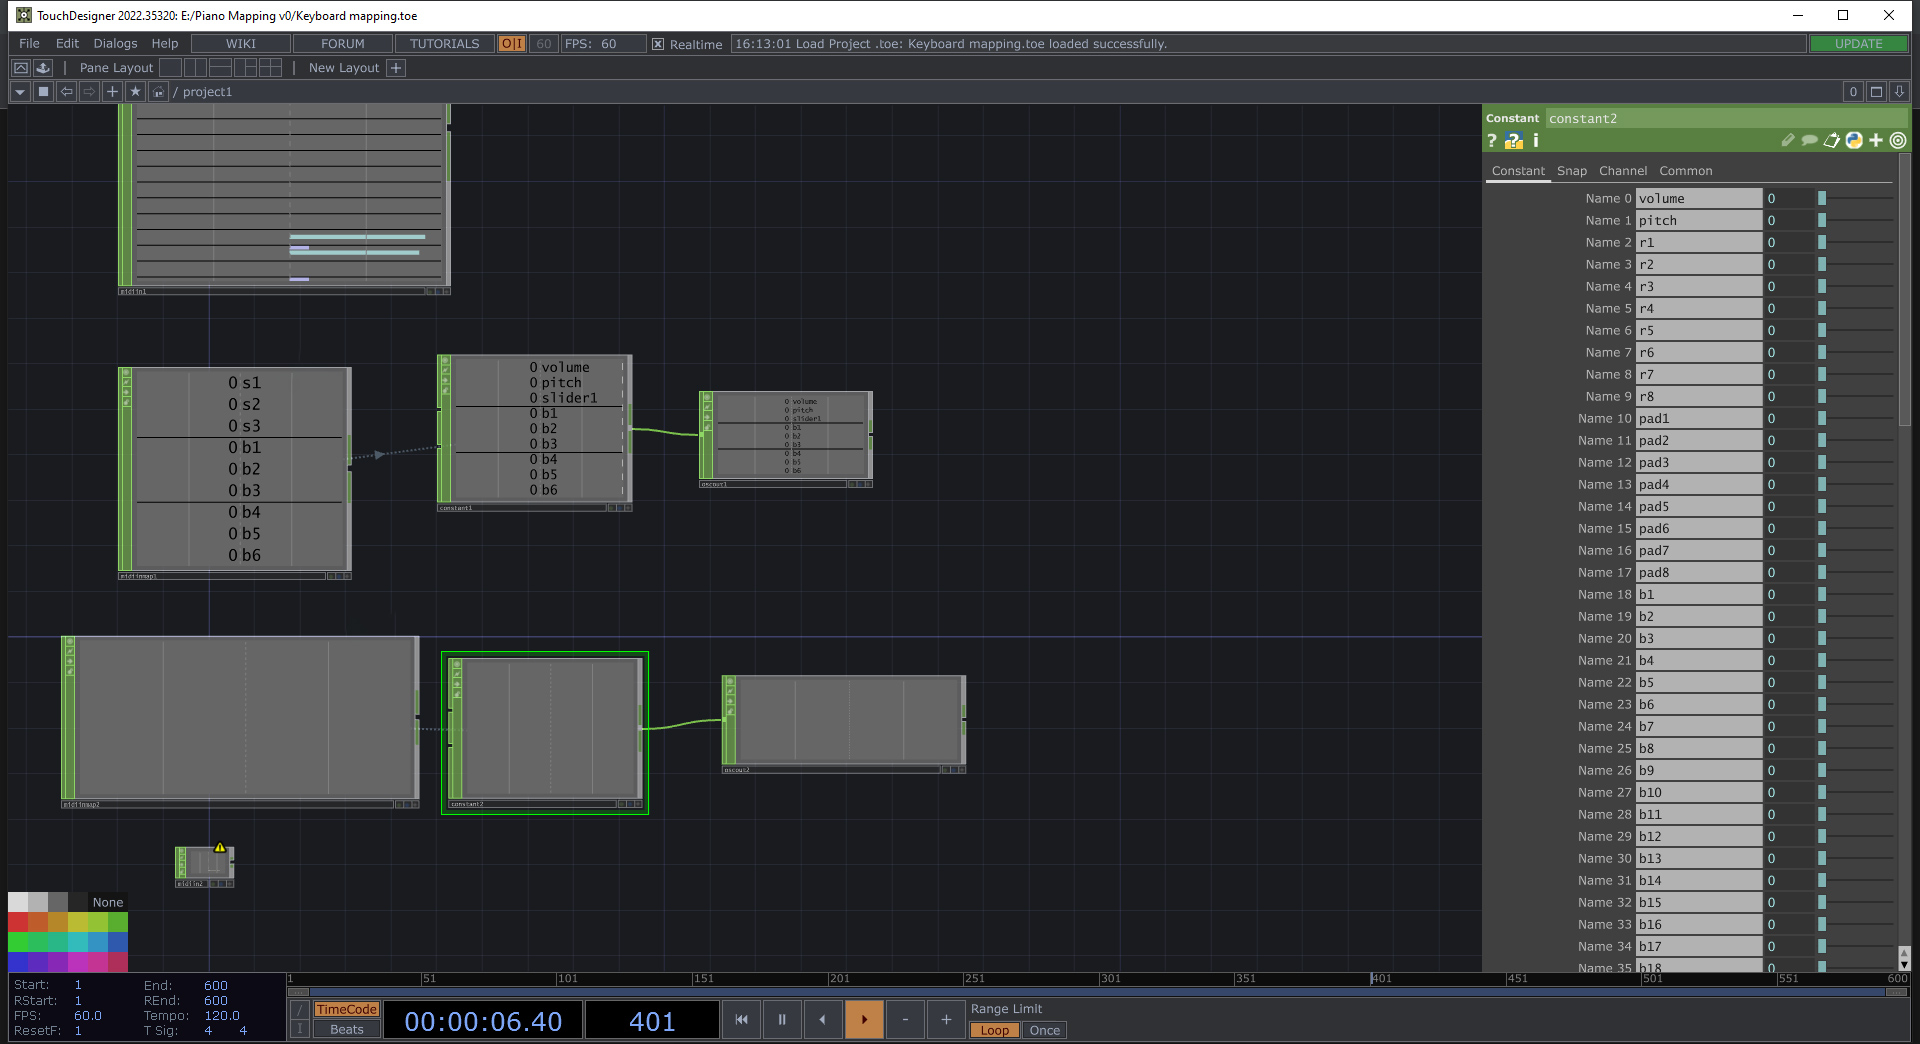Click the language Python icon in header
Viewport: 1920px width, 1044px height.
coord(1854,141)
